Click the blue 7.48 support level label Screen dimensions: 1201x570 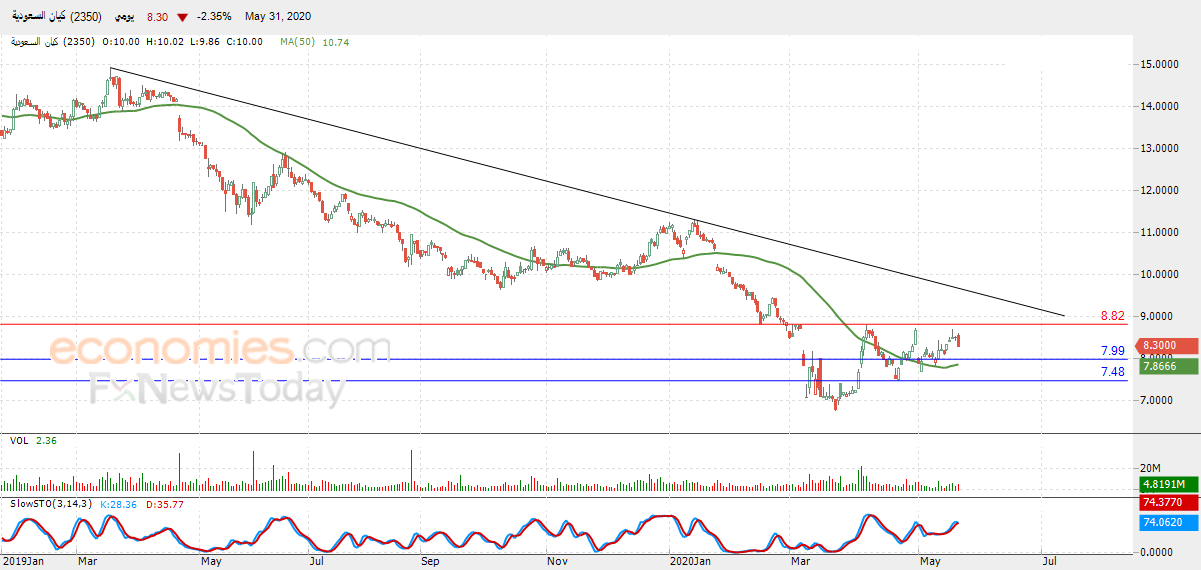click(x=1113, y=372)
